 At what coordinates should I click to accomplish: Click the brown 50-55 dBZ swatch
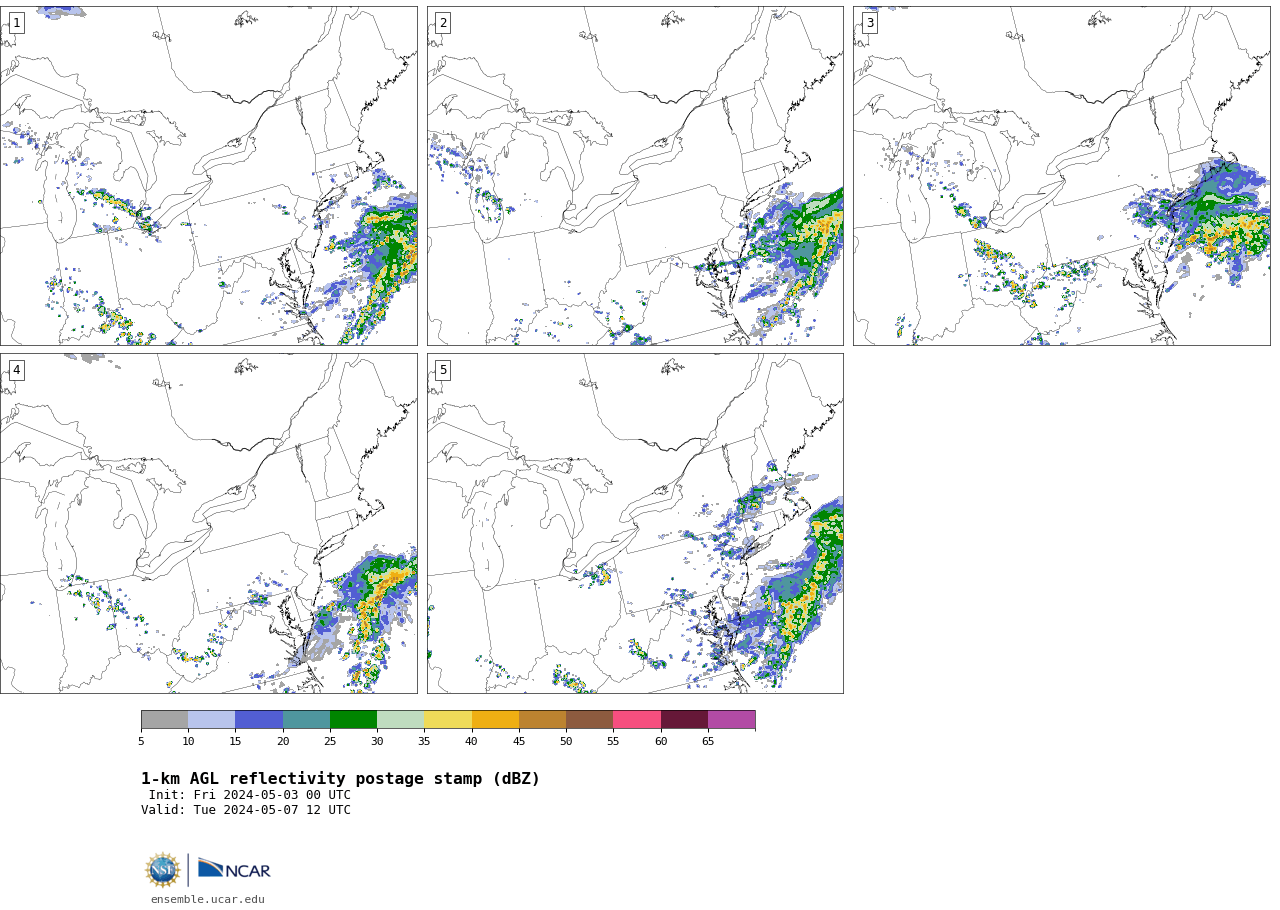pyautogui.click(x=589, y=720)
